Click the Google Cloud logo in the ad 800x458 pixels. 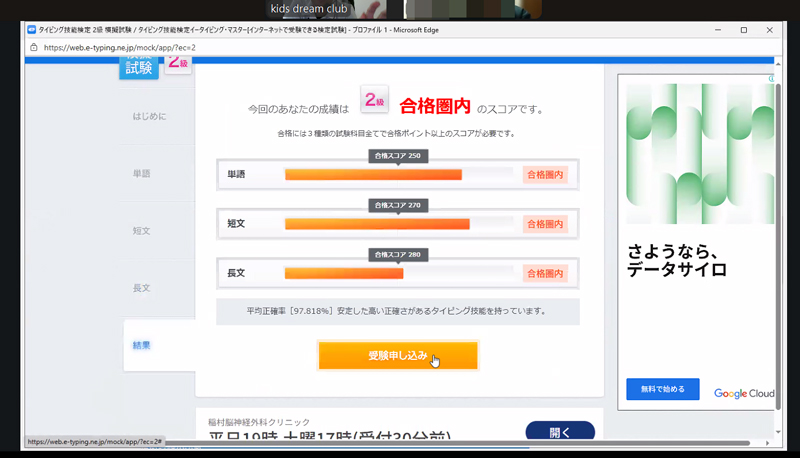coord(745,393)
